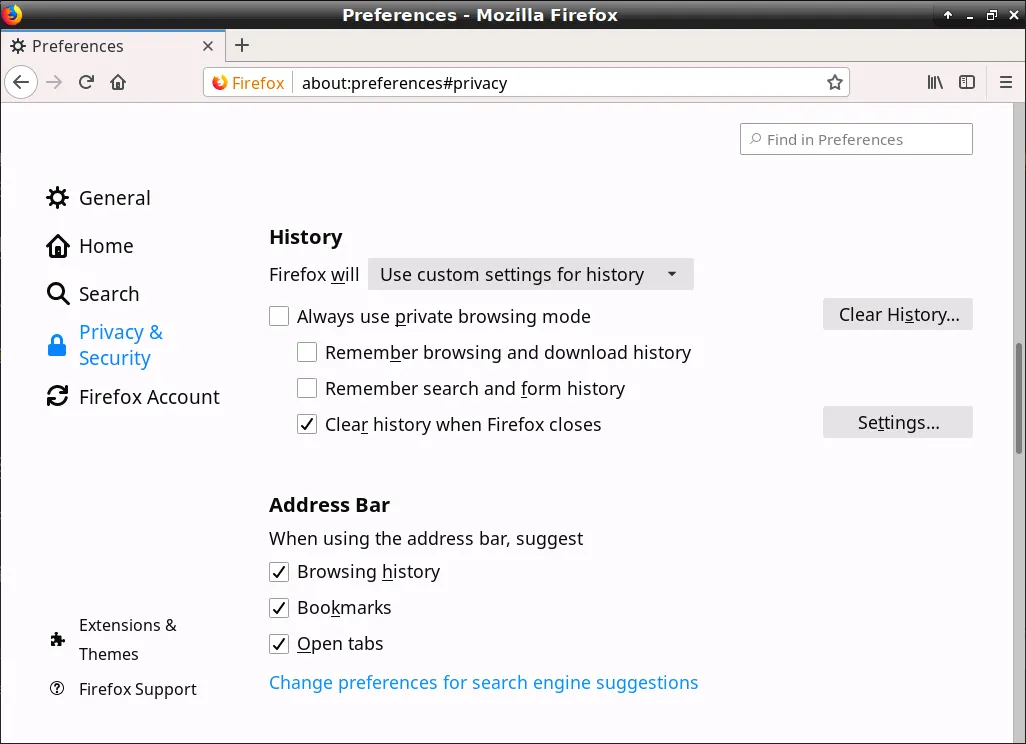Click the address bar URL text
Image resolution: width=1026 pixels, height=744 pixels.
(x=404, y=83)
